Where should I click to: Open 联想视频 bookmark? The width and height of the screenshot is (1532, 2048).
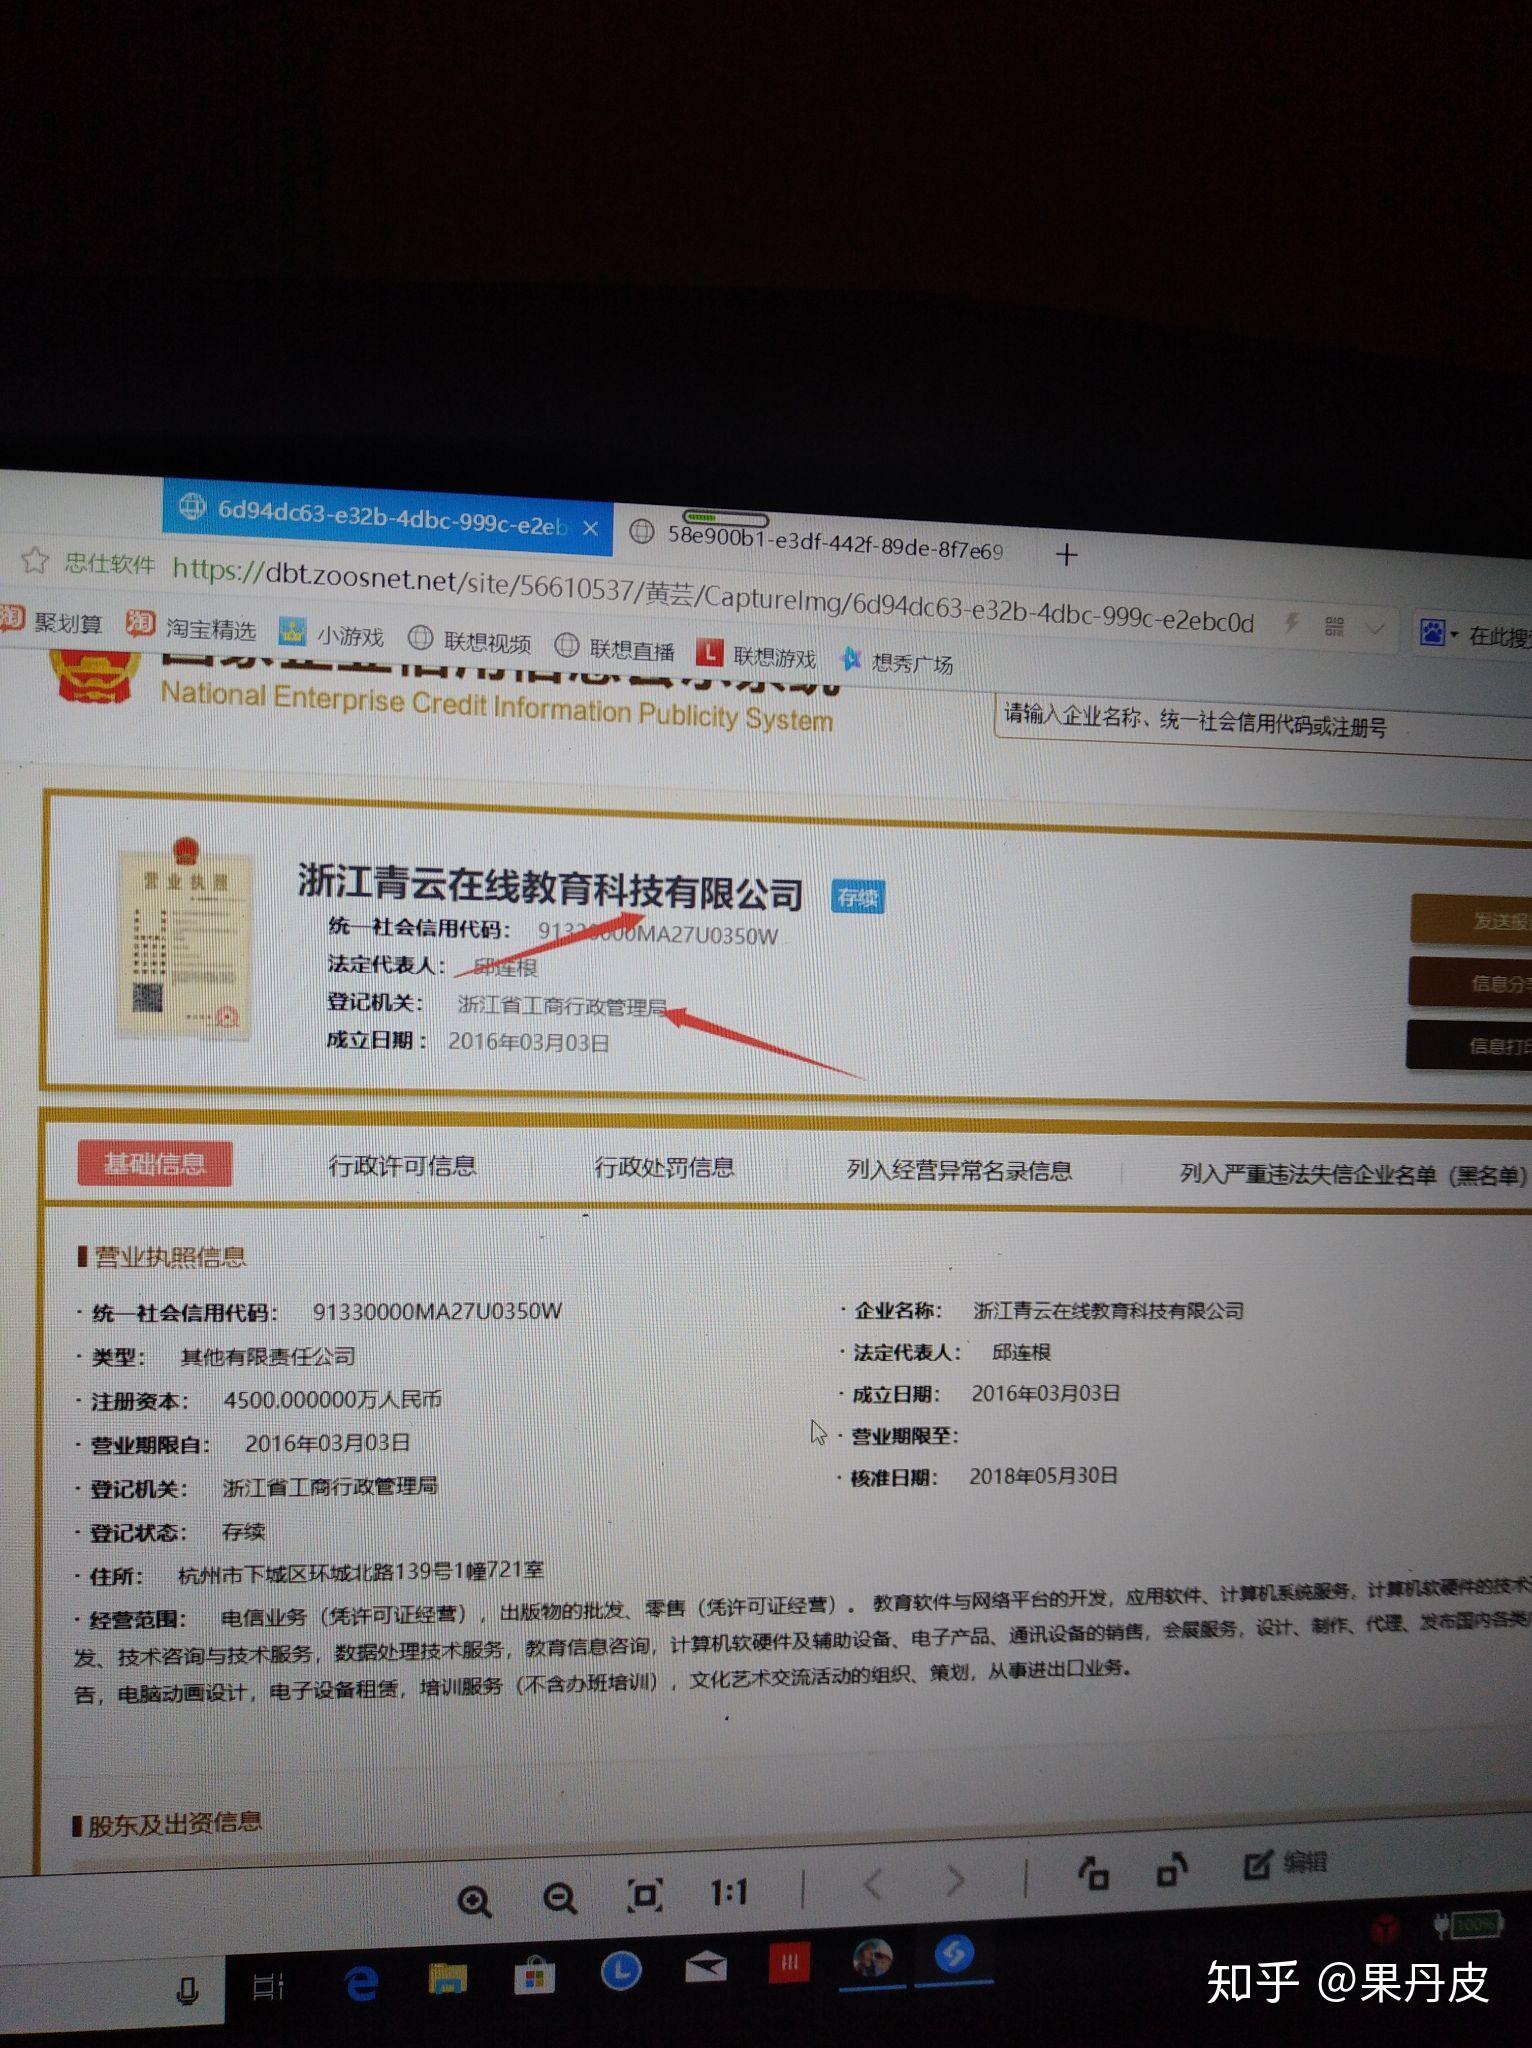470,640
